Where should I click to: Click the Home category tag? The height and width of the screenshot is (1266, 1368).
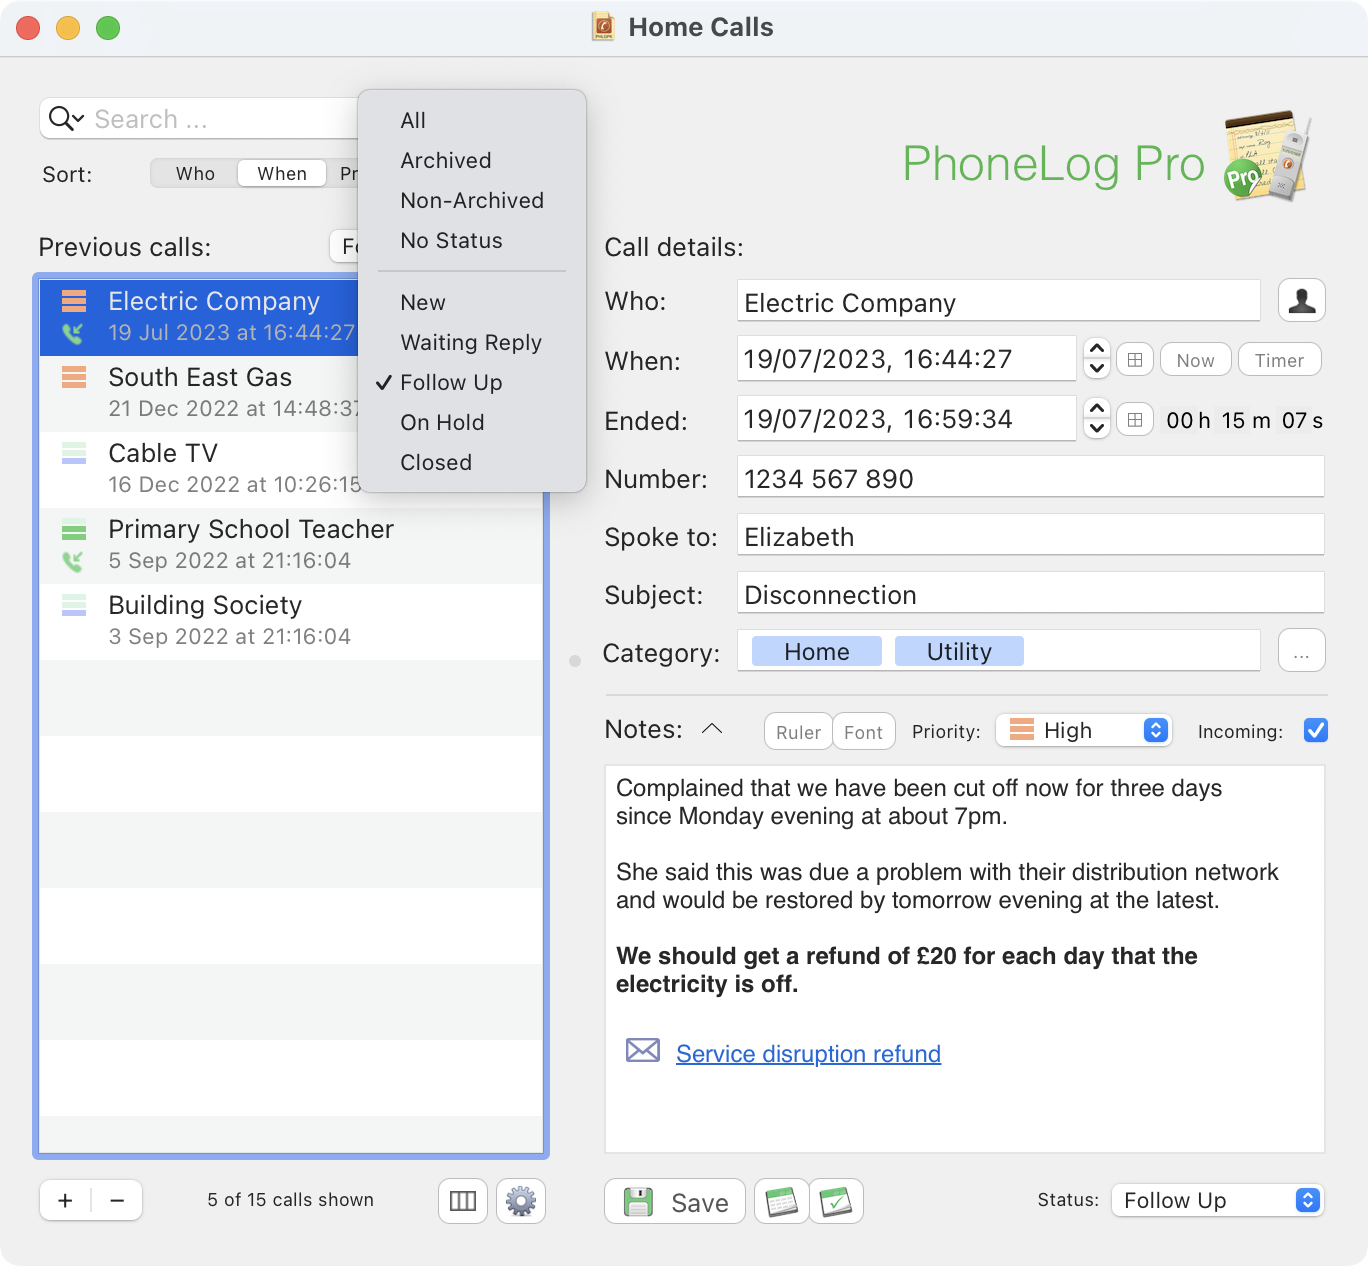coord(816,651)
